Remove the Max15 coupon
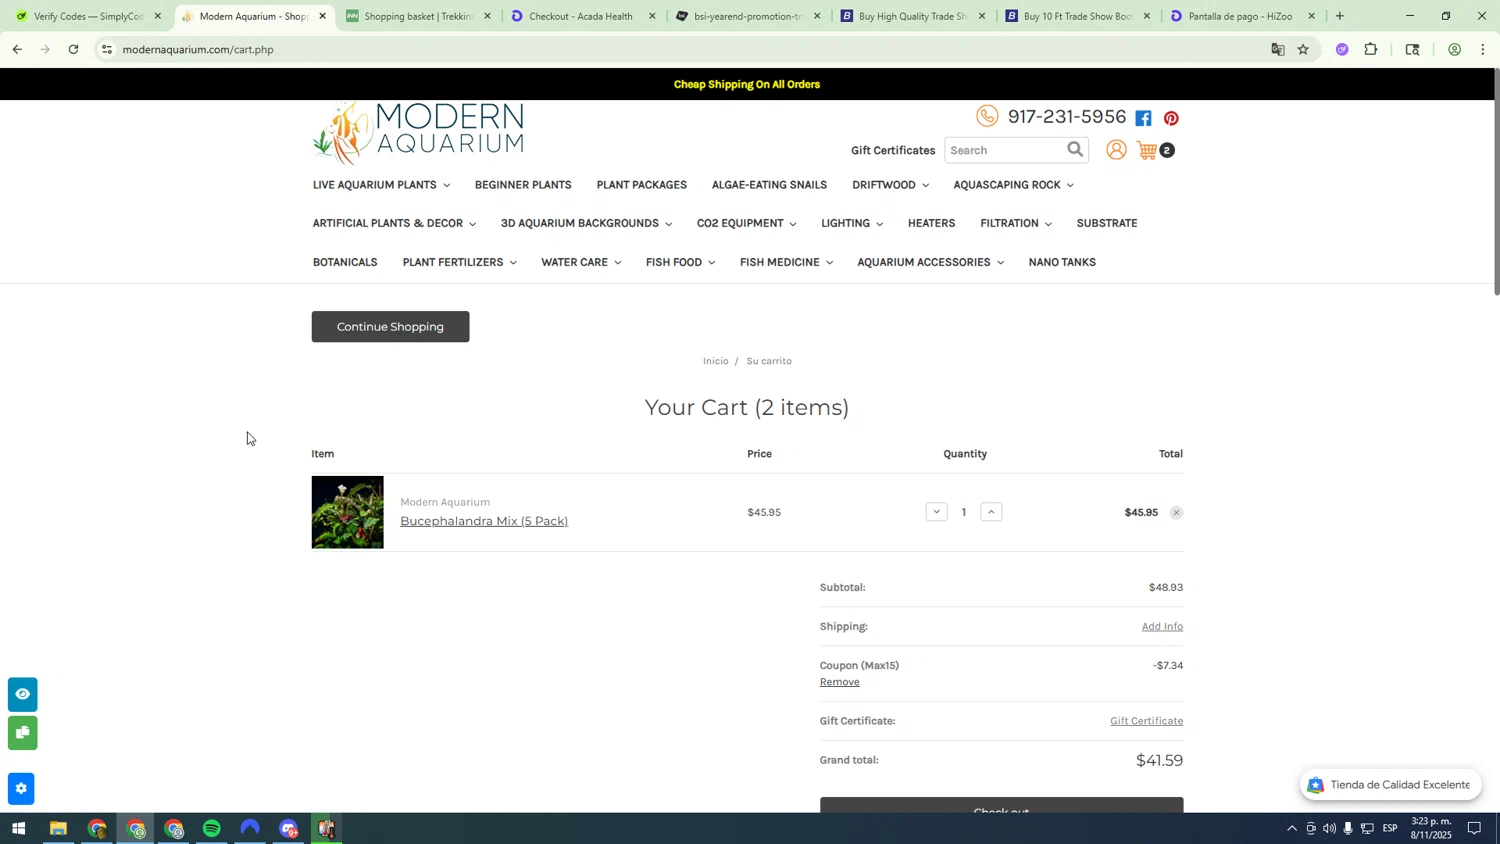This screenshot has height=844, width=1500. click(x=840, y=682)
